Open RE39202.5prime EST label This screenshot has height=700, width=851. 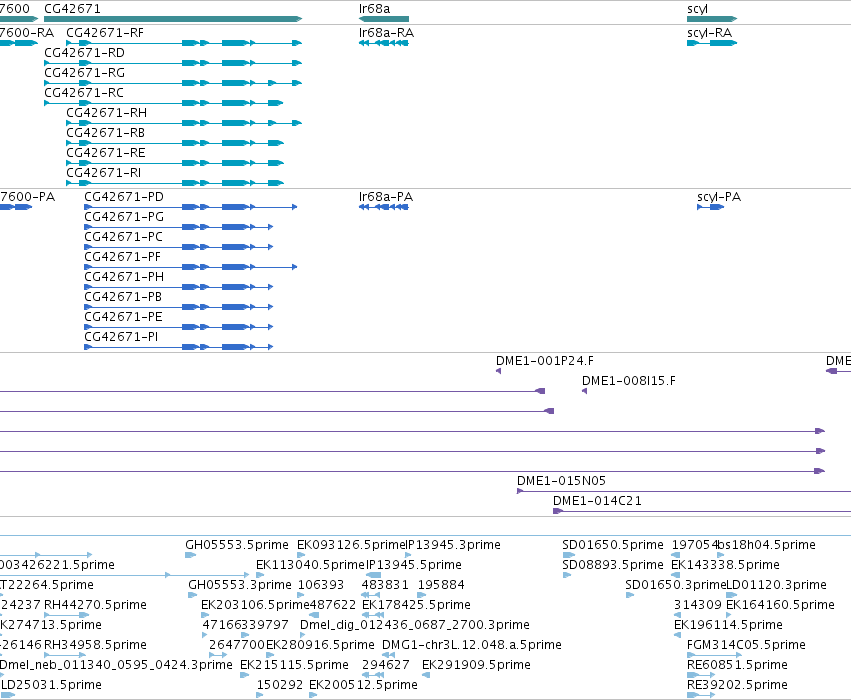(737, 685)
